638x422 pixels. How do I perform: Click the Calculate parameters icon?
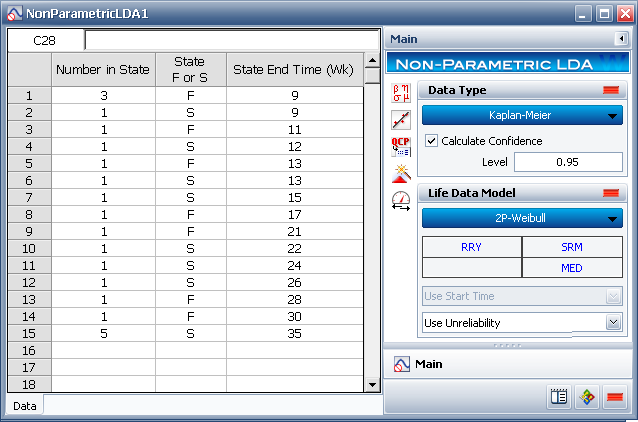pyautogui.click(x=401, y=94)
